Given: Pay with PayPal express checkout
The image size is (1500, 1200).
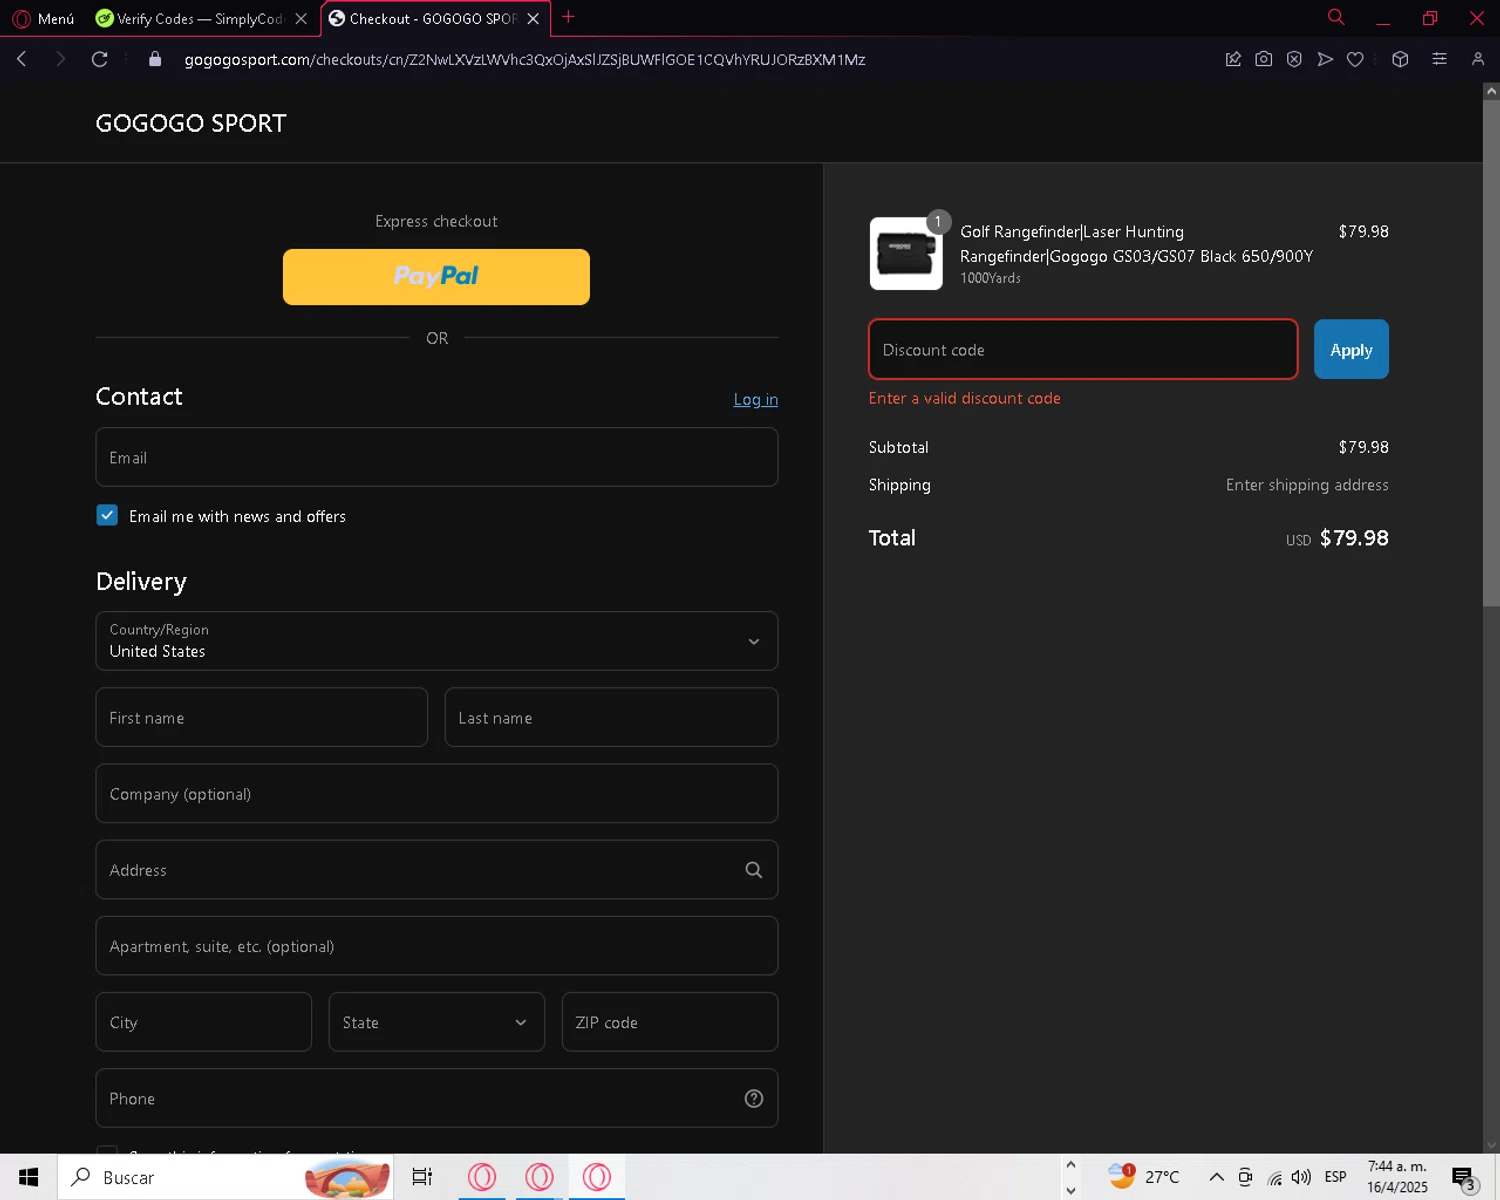Looking at the screenshot, I should 436,277.
